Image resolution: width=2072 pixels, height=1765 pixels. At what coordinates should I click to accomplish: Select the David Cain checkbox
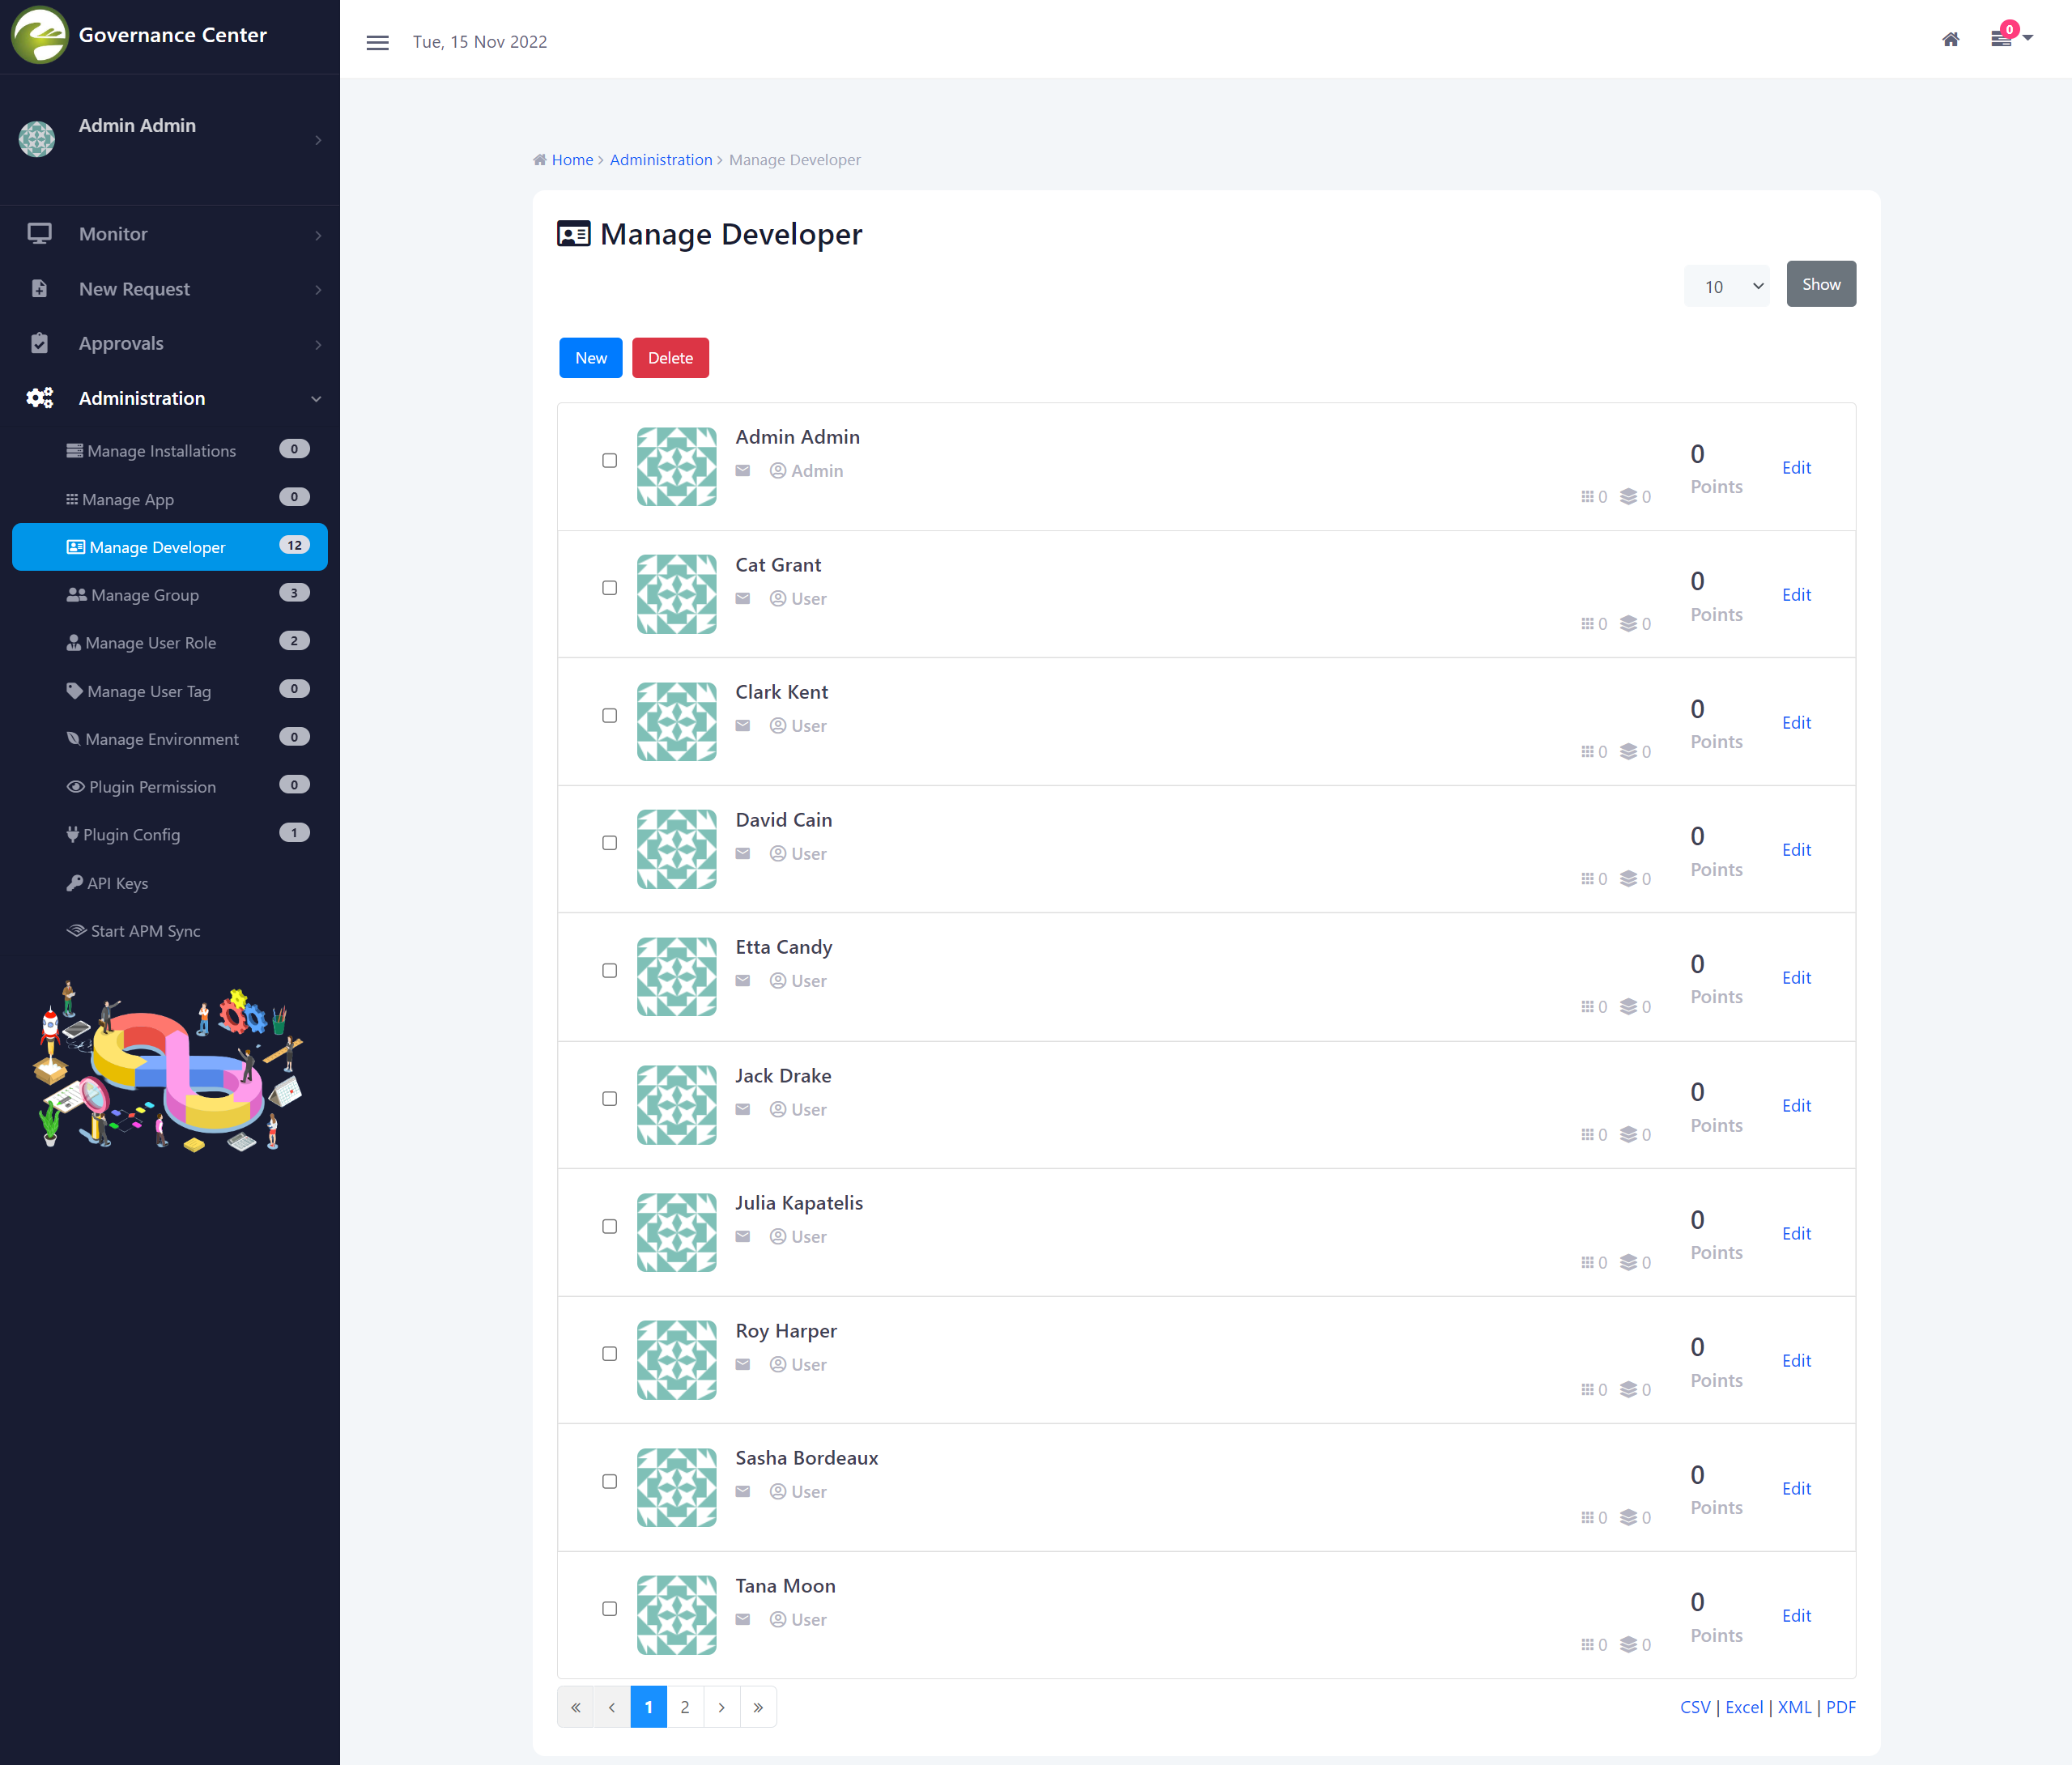[x=609, y=843]
